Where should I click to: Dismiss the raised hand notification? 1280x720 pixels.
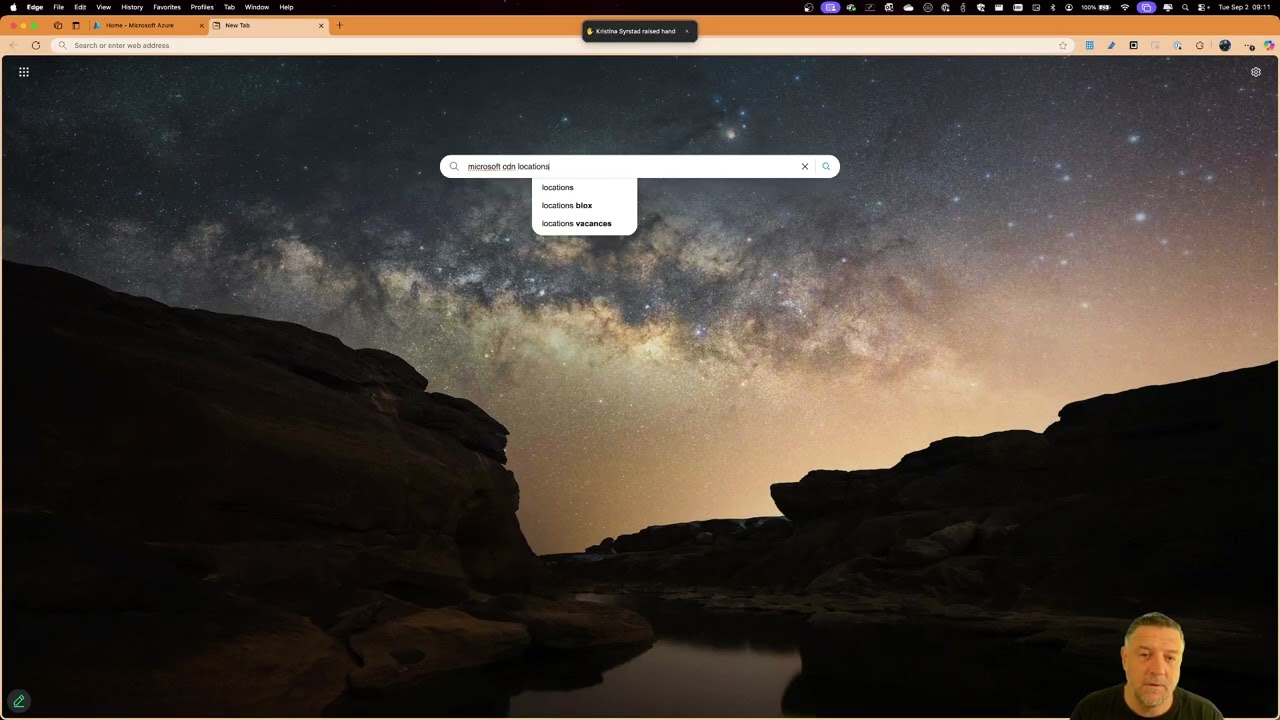(687, 31)
